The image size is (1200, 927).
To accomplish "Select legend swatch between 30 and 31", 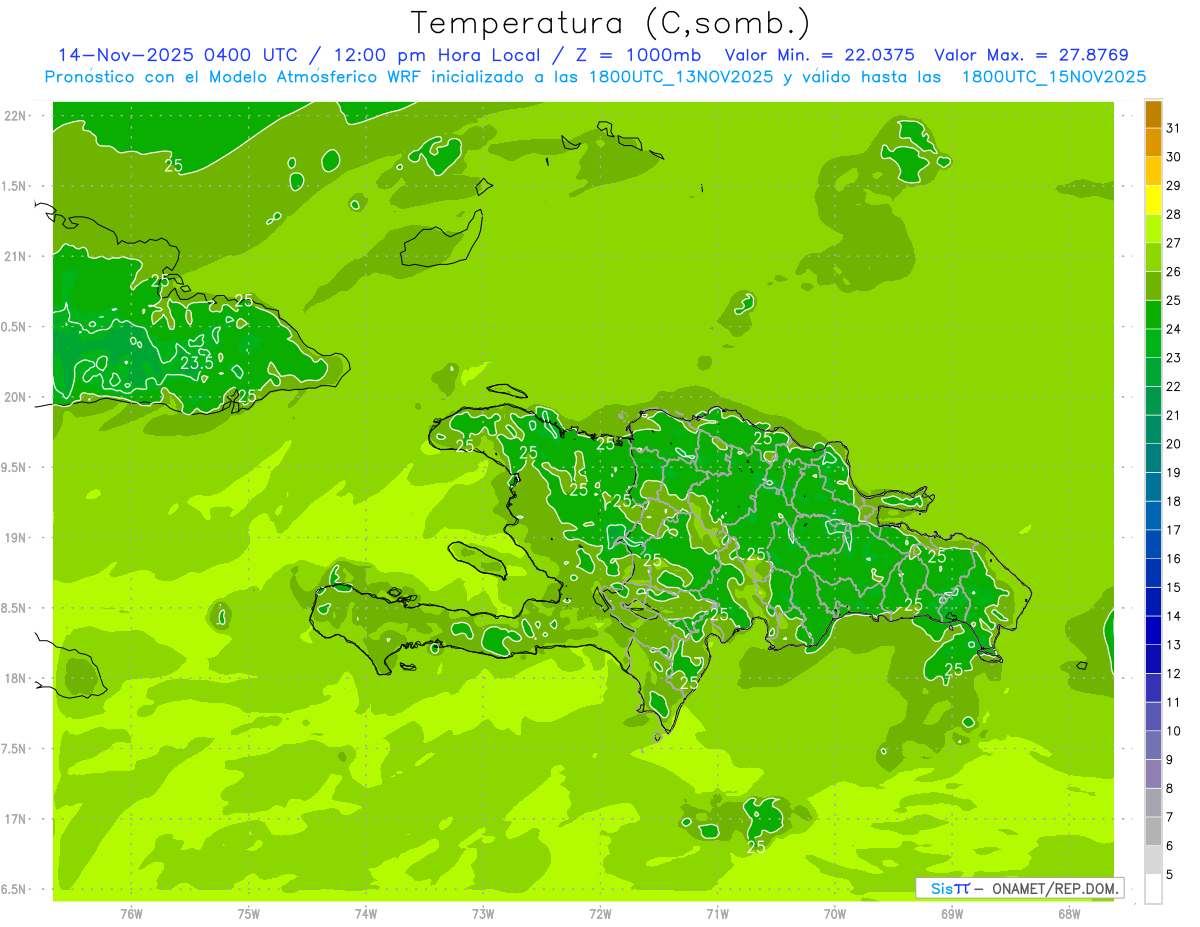I will click(x=1153, y=142).
